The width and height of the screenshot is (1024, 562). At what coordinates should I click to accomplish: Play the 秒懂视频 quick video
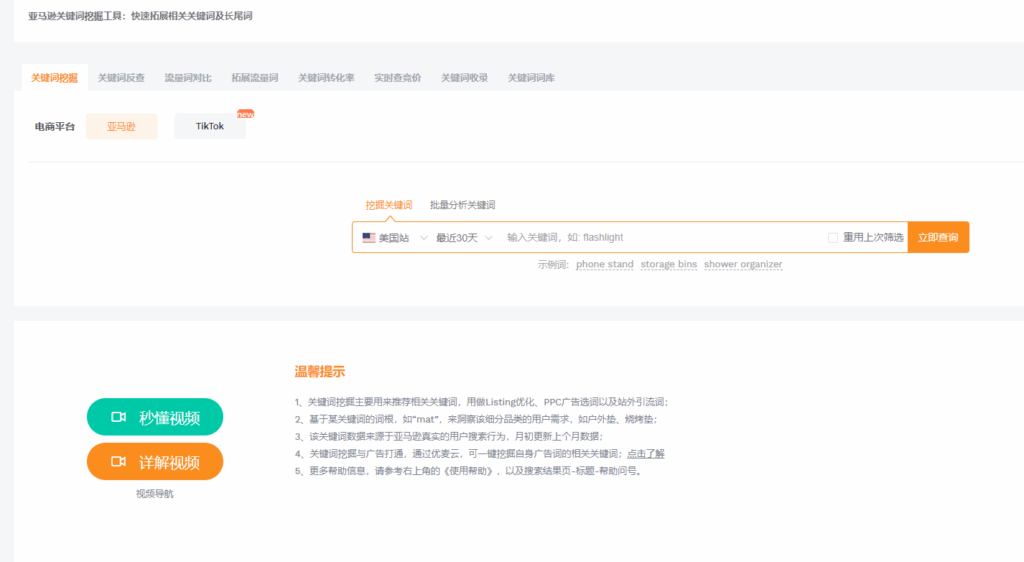click(x=155, y=417)
